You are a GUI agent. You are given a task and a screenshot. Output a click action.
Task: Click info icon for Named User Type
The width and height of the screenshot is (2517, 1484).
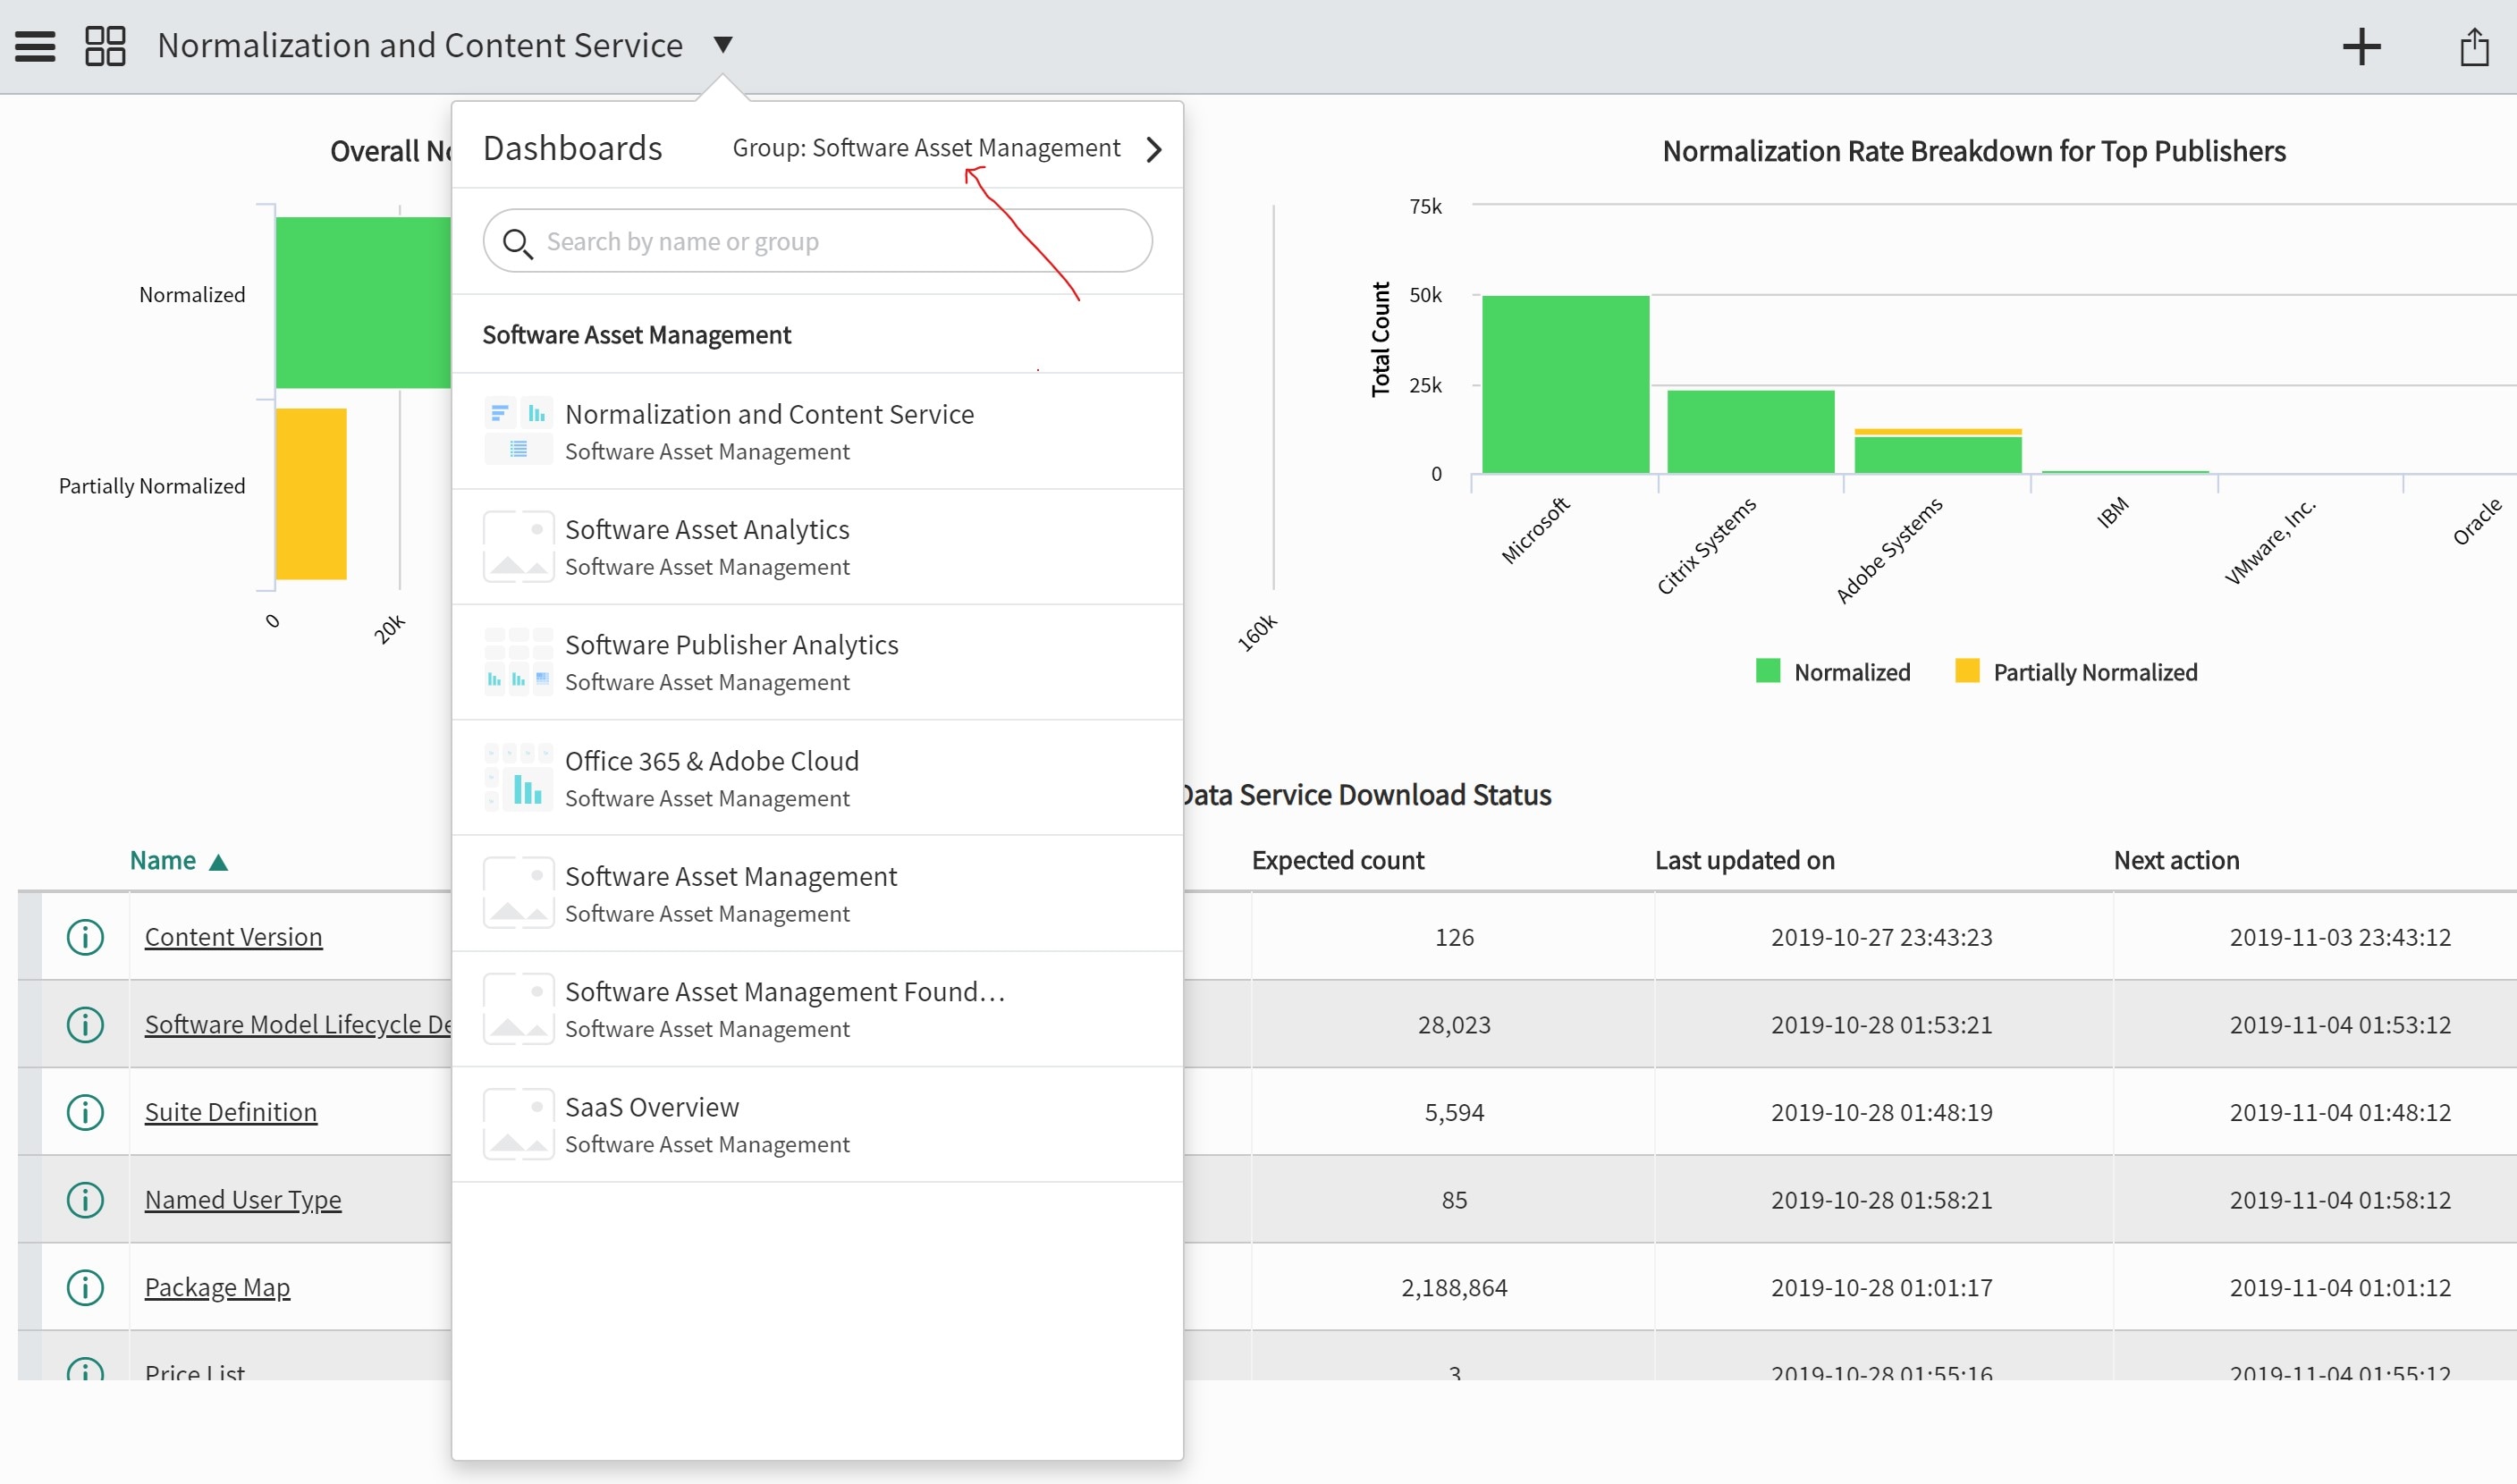pyautogui.click(x=85, y=1199)
